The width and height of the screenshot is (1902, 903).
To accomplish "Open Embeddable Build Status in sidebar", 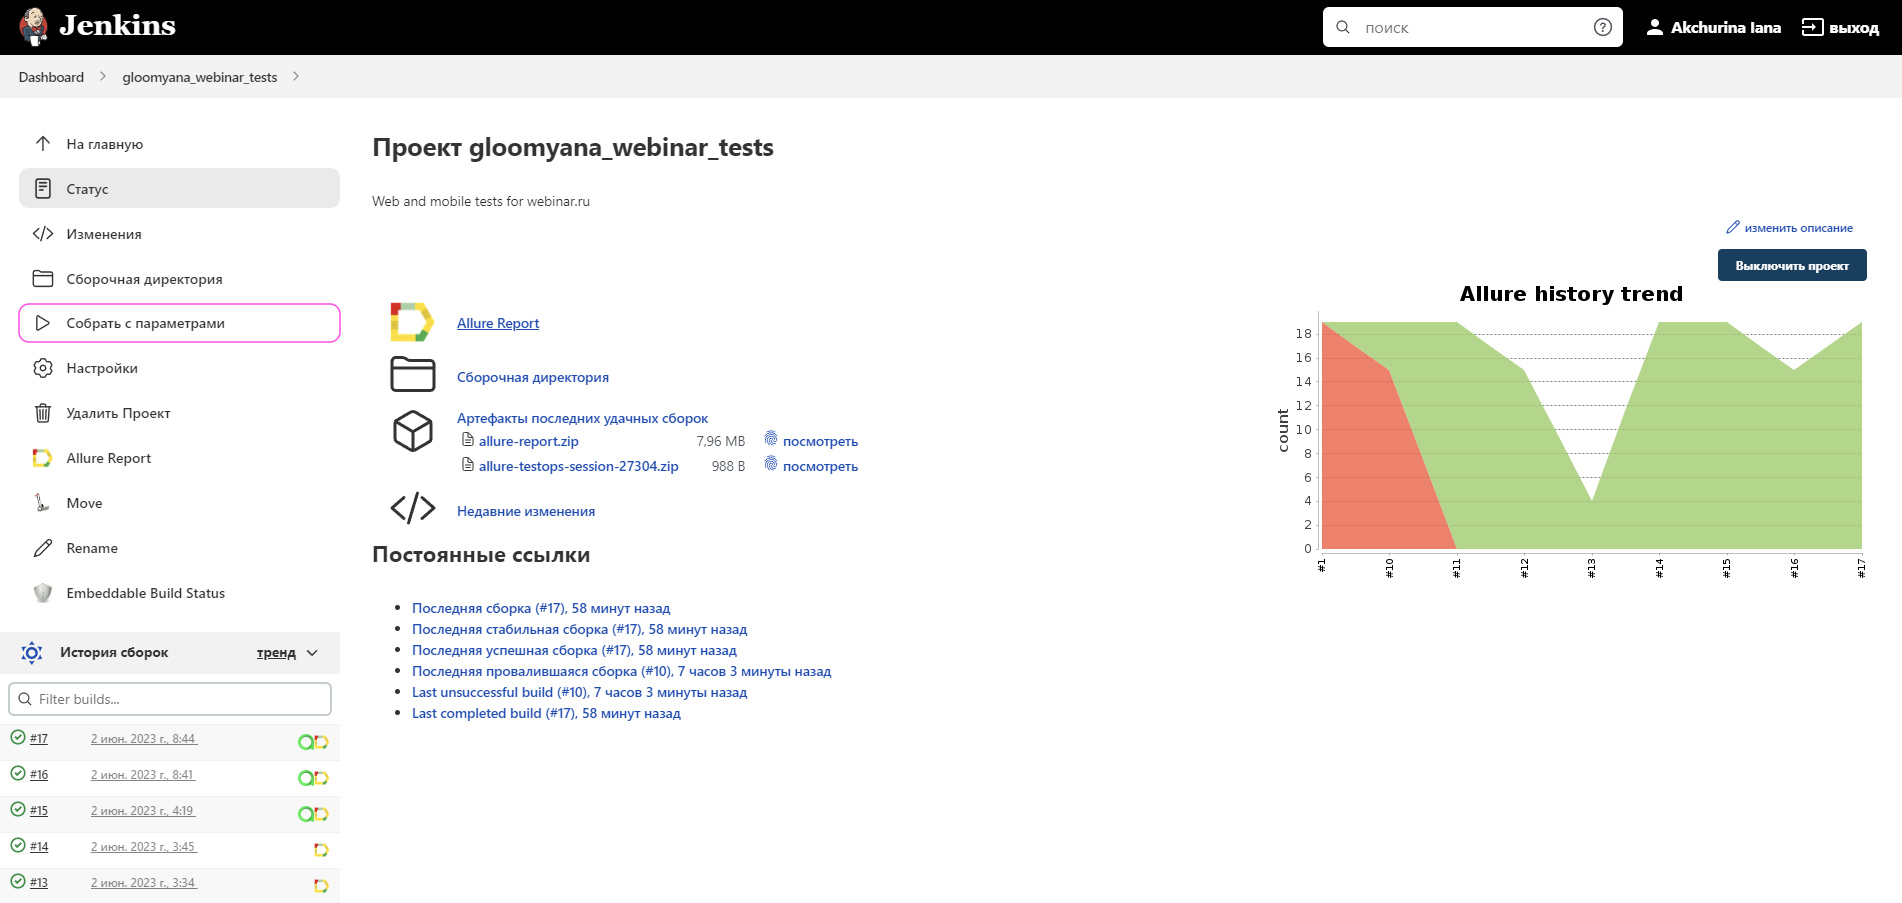I will coord(179,593).
